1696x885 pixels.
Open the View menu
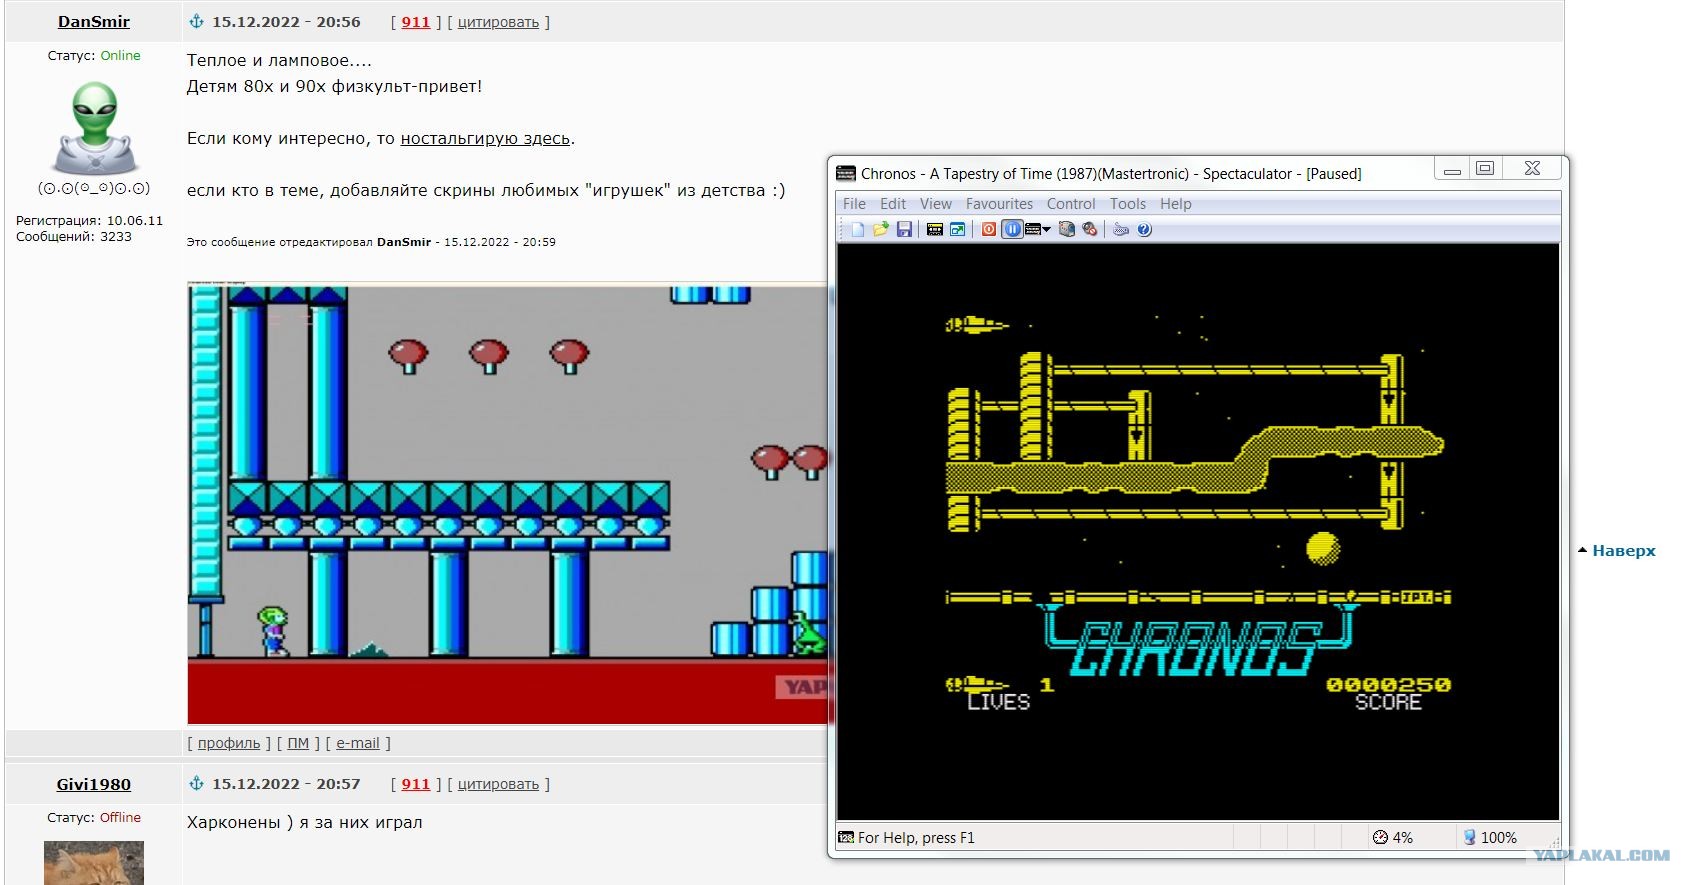(935, 203)
